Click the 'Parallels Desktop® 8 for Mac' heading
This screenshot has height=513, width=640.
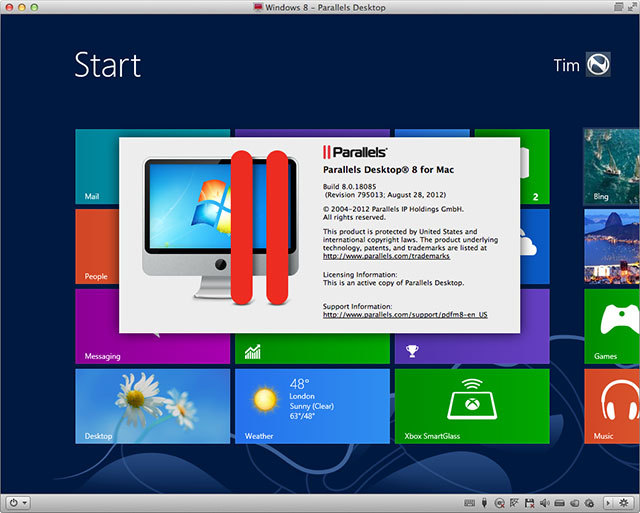388,170
